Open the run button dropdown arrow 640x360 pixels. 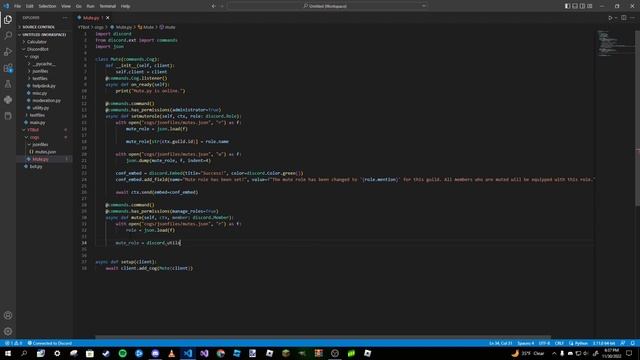[x=616, y=18]
